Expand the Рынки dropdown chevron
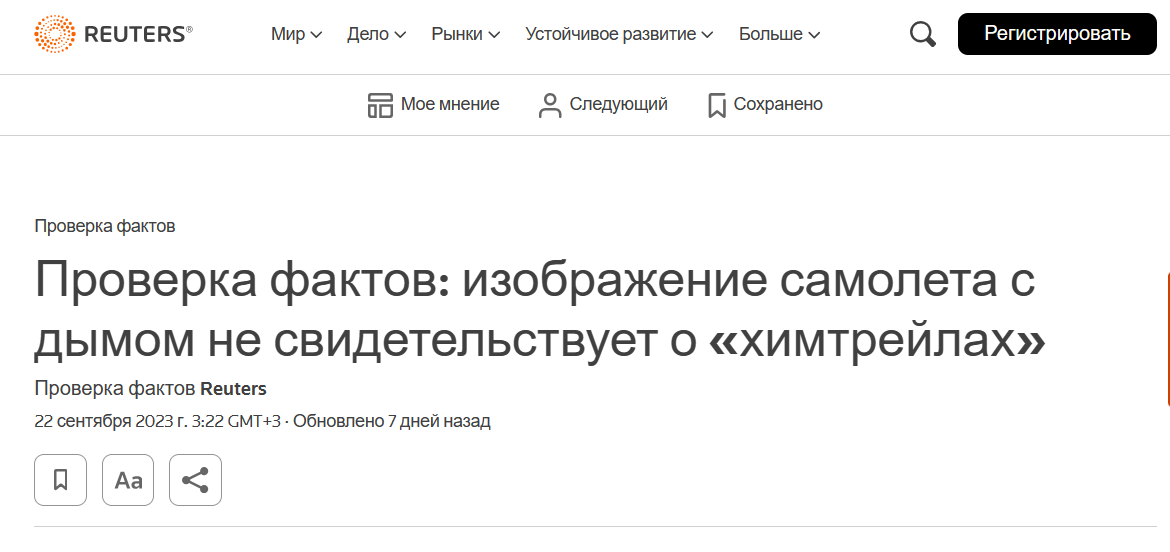The width and height of the screenshot is (1170, 552). 494,34
